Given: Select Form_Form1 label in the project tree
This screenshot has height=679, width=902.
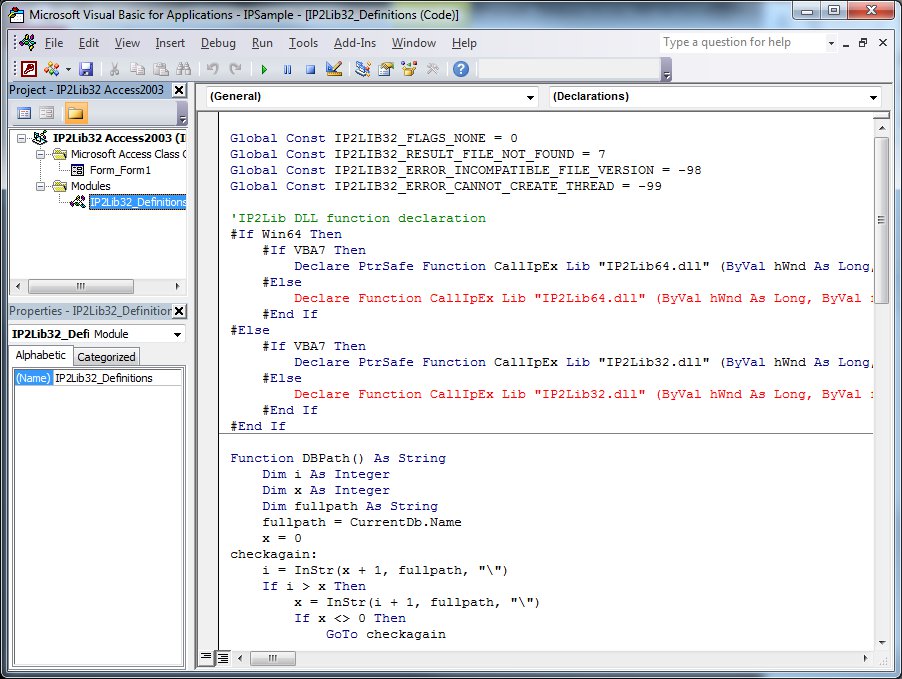Looking at the screenshot, I should 120,170.
